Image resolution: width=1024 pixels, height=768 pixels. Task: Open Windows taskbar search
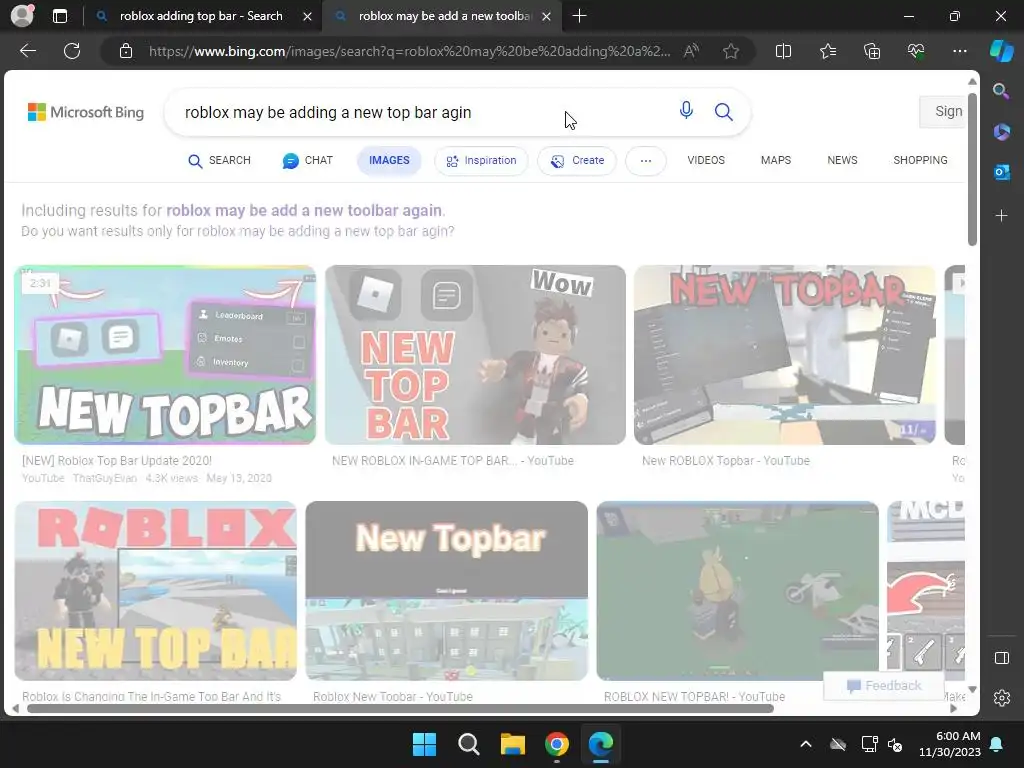pyautogui.click(x=468, y=744)
